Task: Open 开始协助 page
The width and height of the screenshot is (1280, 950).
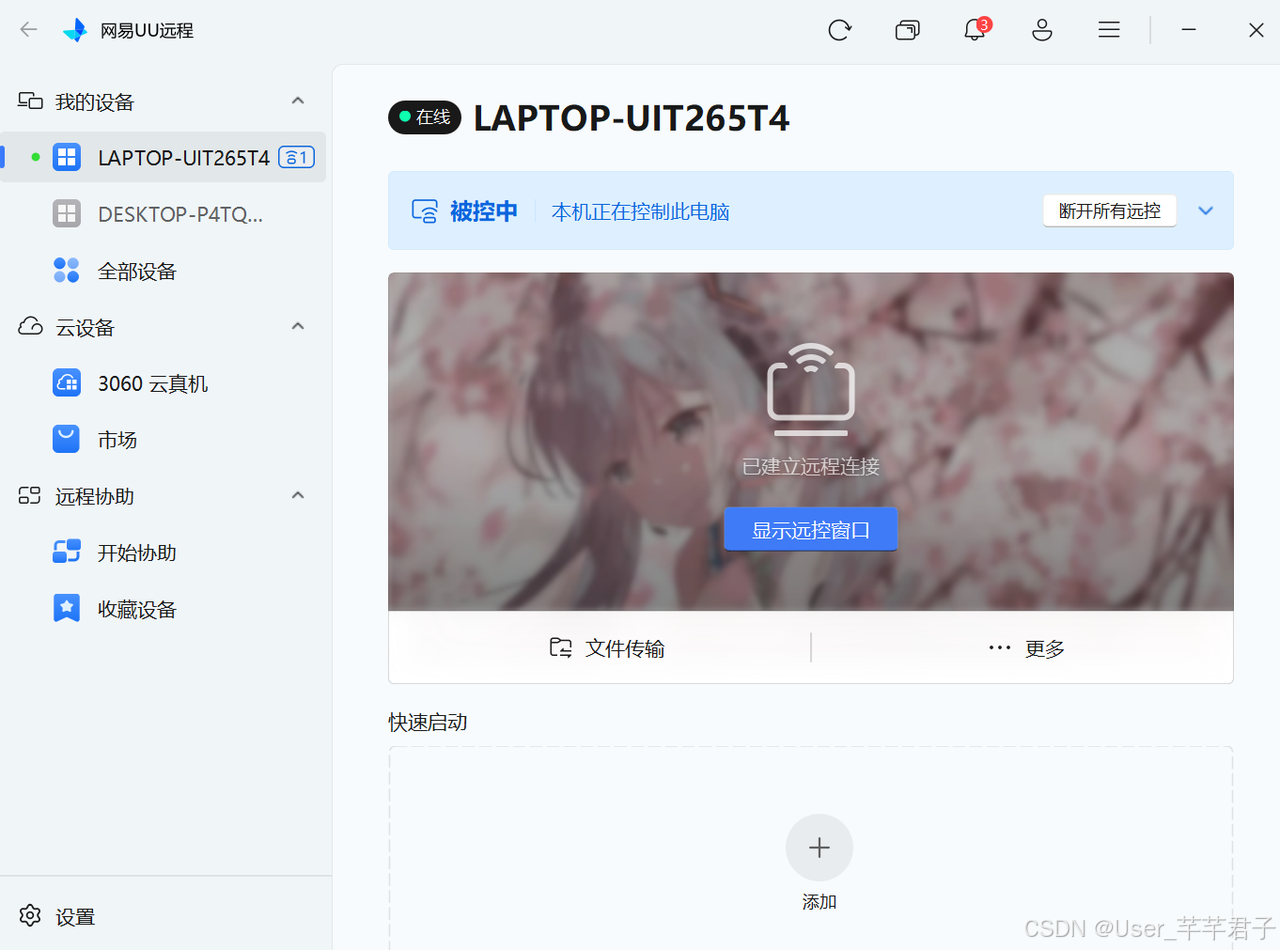Action: (163, 552)
